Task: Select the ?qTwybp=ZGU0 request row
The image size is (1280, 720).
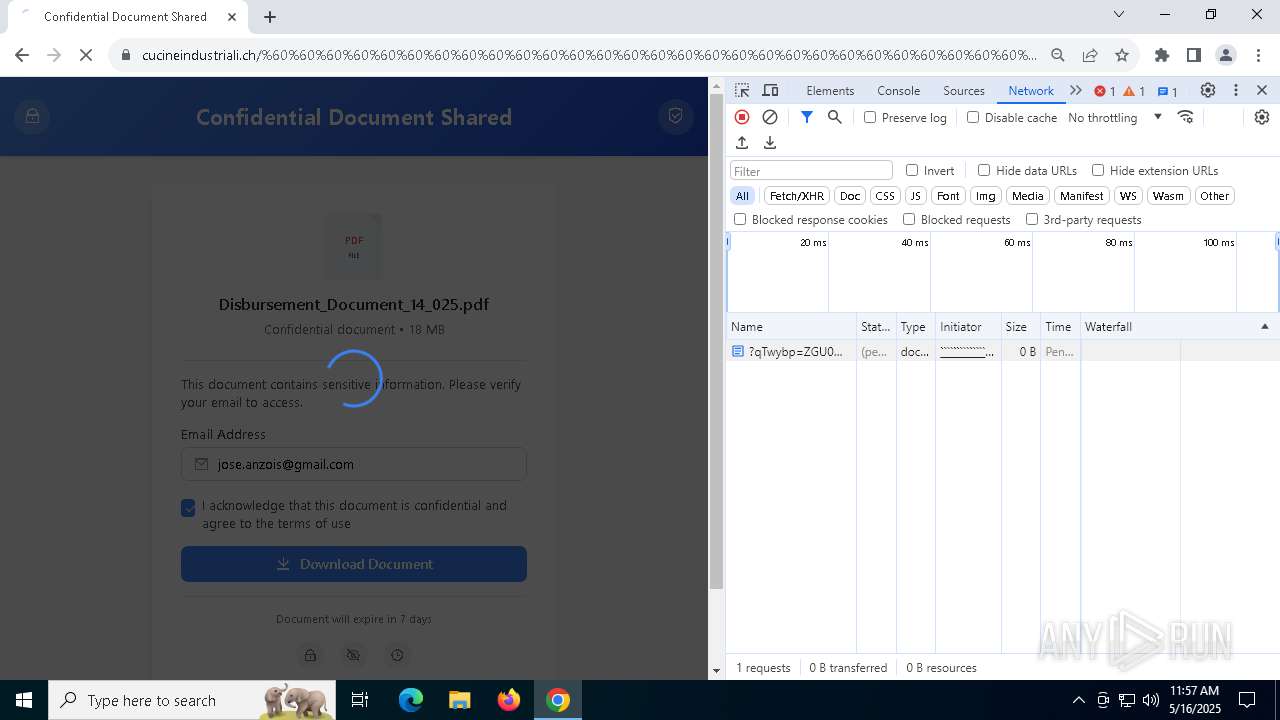Action: coord(1002,352)
